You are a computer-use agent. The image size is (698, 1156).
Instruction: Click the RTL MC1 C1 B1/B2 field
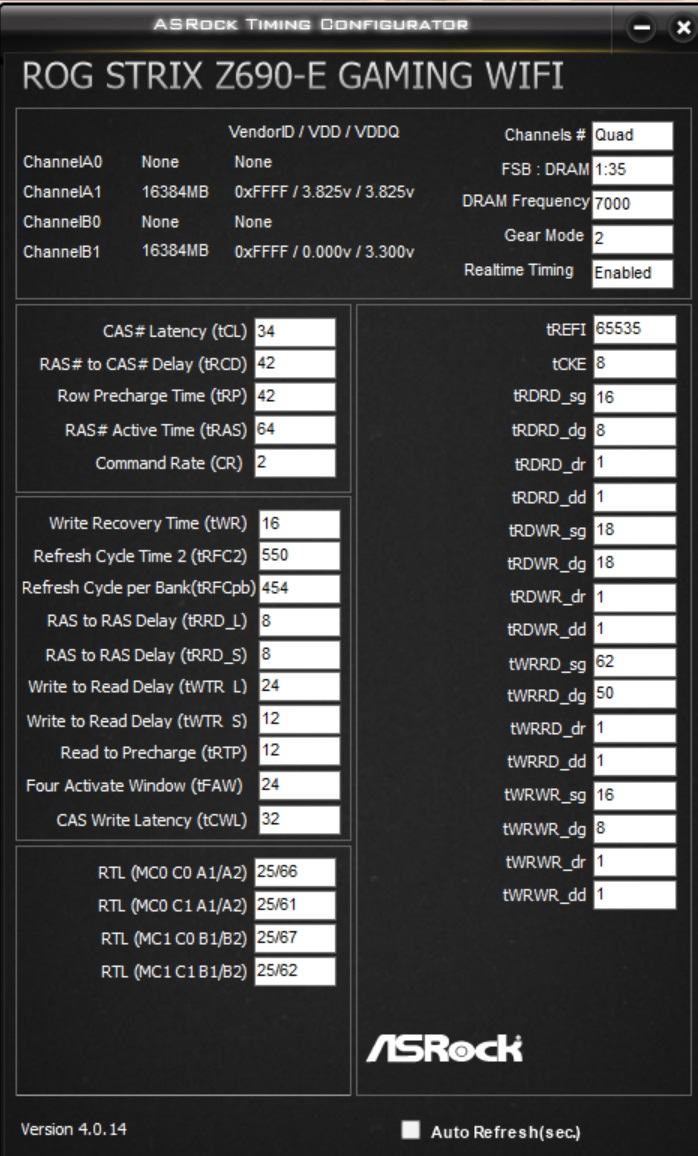pos(295,971)
